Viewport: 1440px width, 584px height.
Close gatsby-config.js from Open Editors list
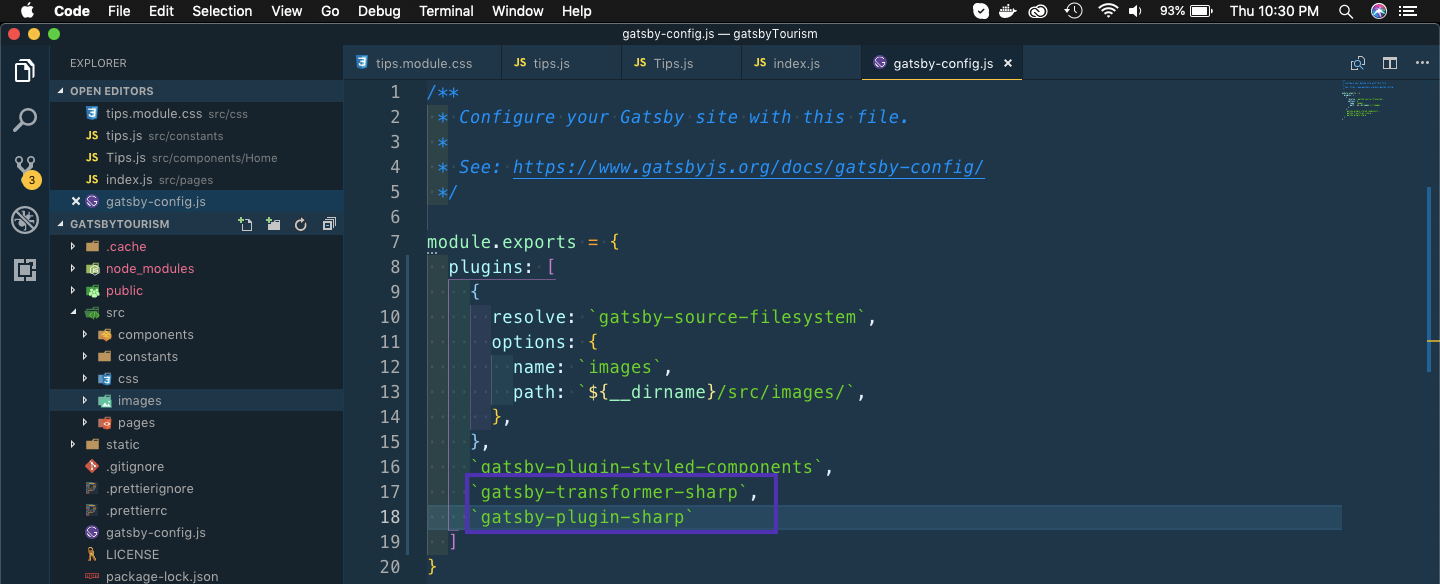[x=75, y=202]
